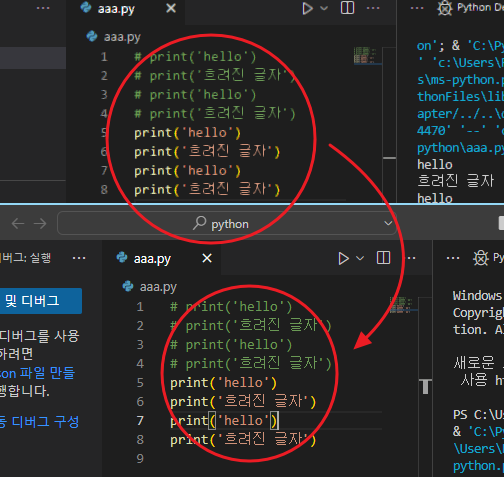This screenshot has height=477, width=504.
Task: Open the '동 디버그 구성' link
Action: click(39, 422)
